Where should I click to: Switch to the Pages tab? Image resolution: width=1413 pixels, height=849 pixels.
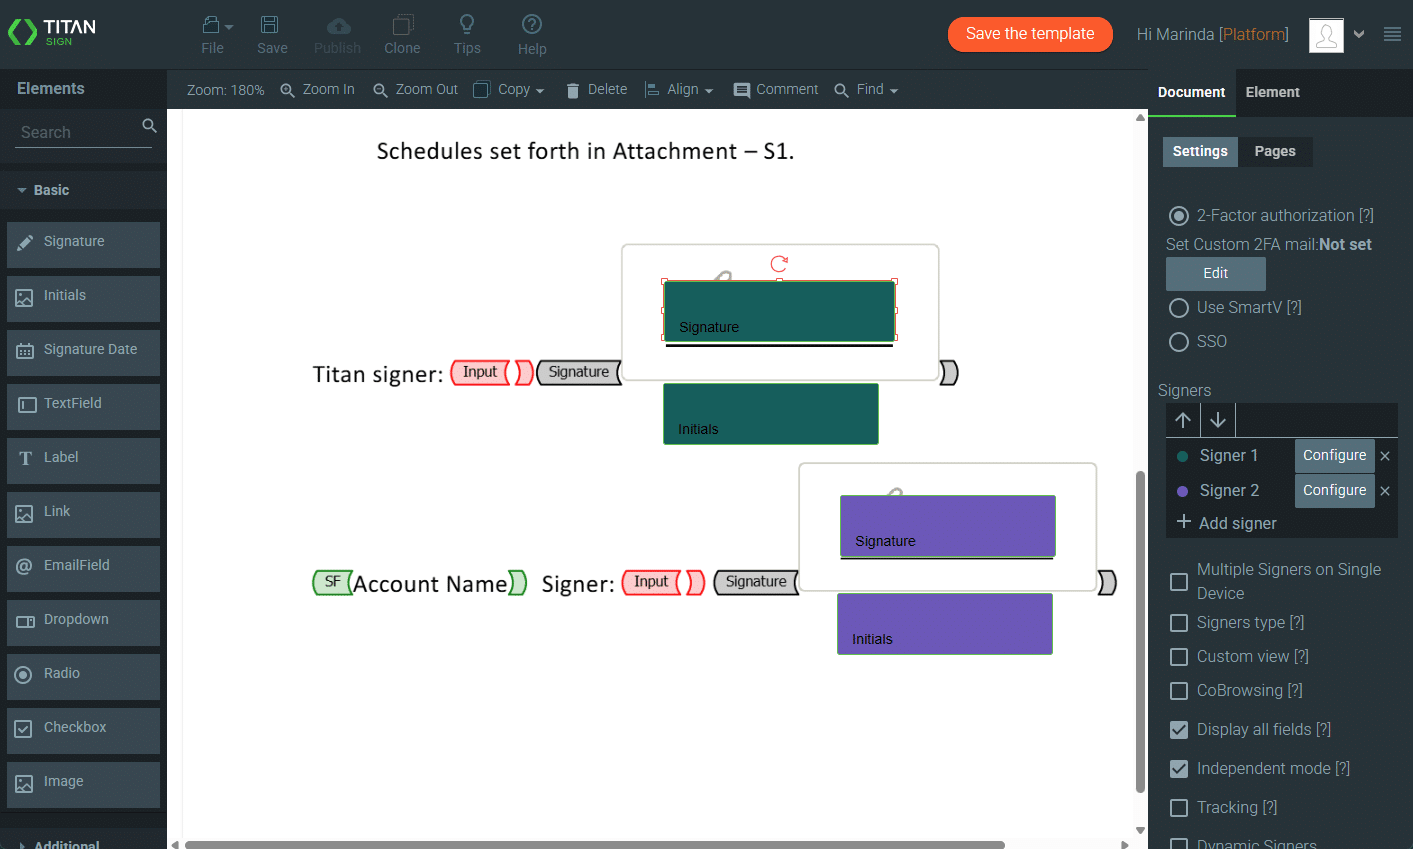pos(1275,151)
